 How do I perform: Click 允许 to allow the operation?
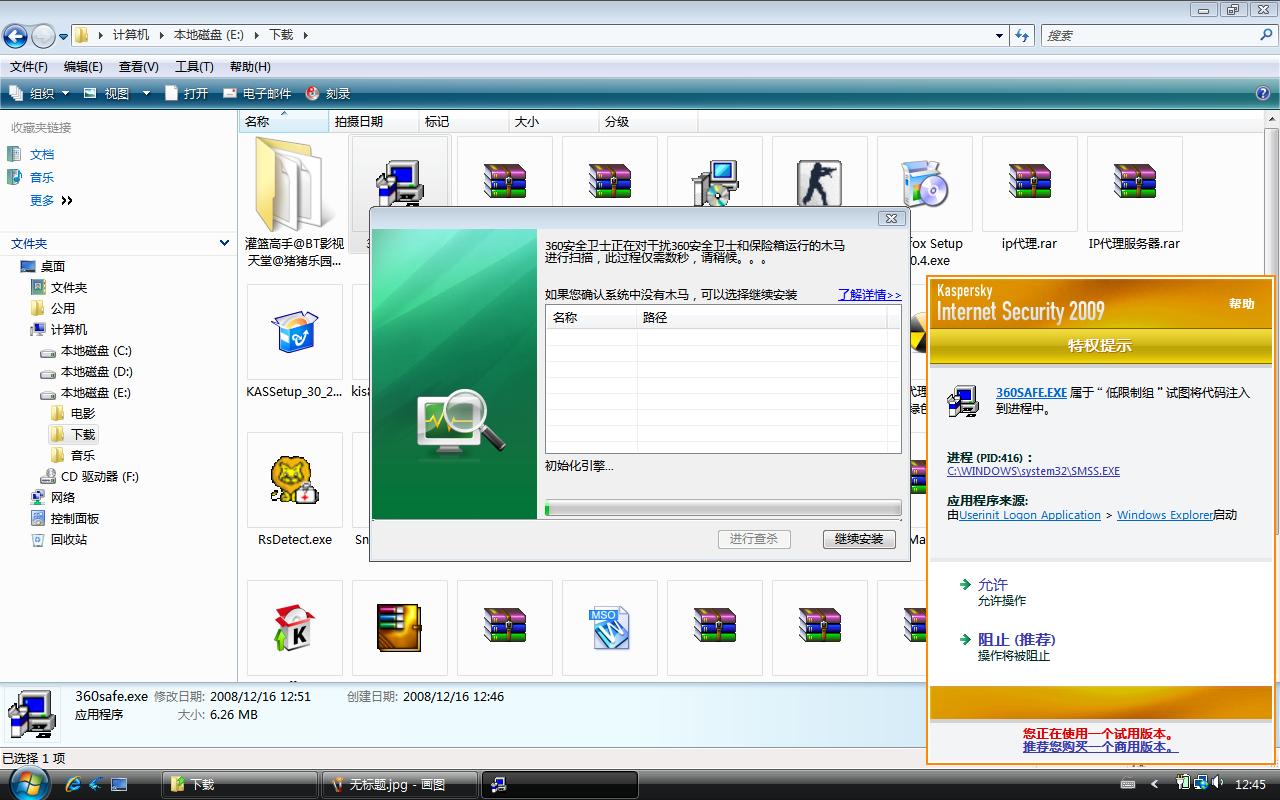click(x=993, y=584)
